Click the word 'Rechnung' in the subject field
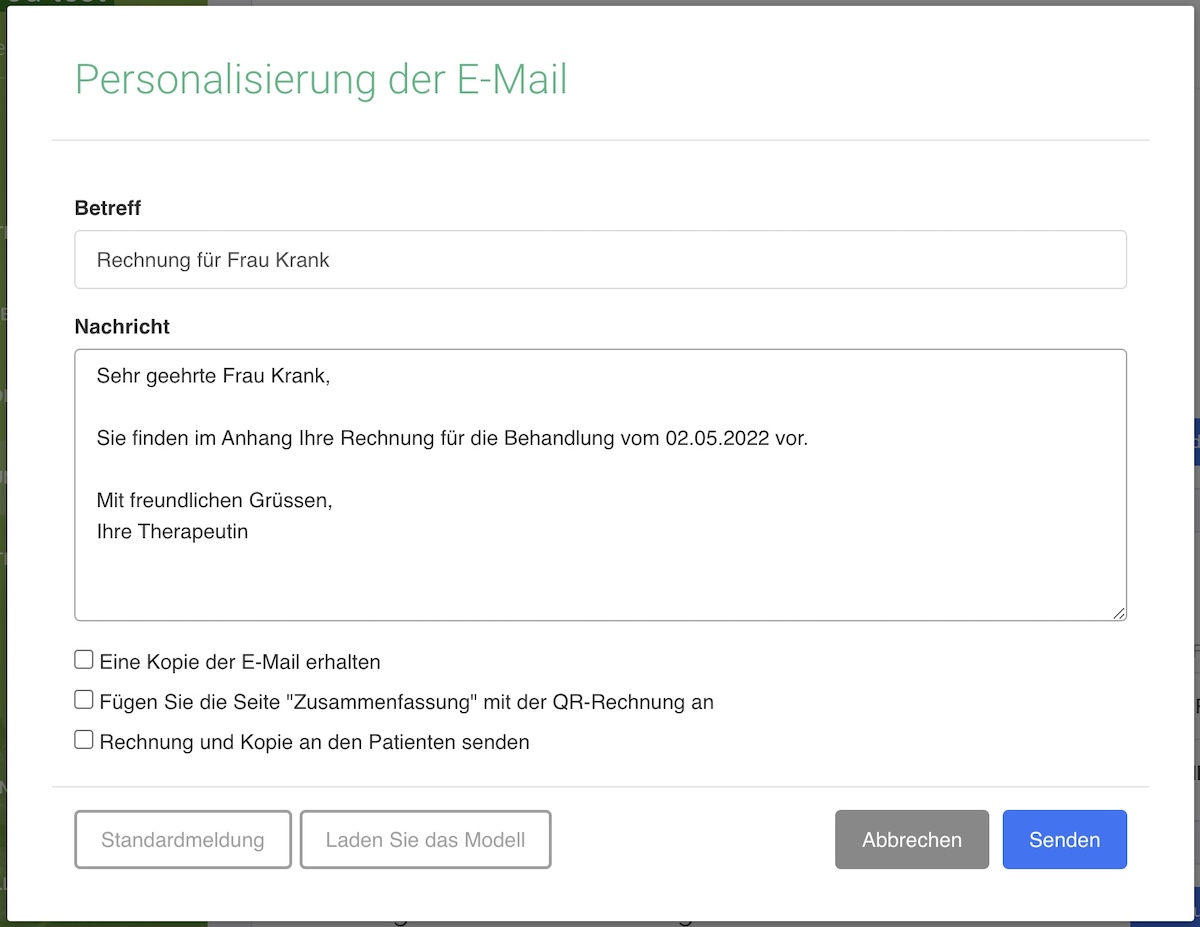Image resolution: width=1200 pixels, height=927 pixels. coord(139,260)
